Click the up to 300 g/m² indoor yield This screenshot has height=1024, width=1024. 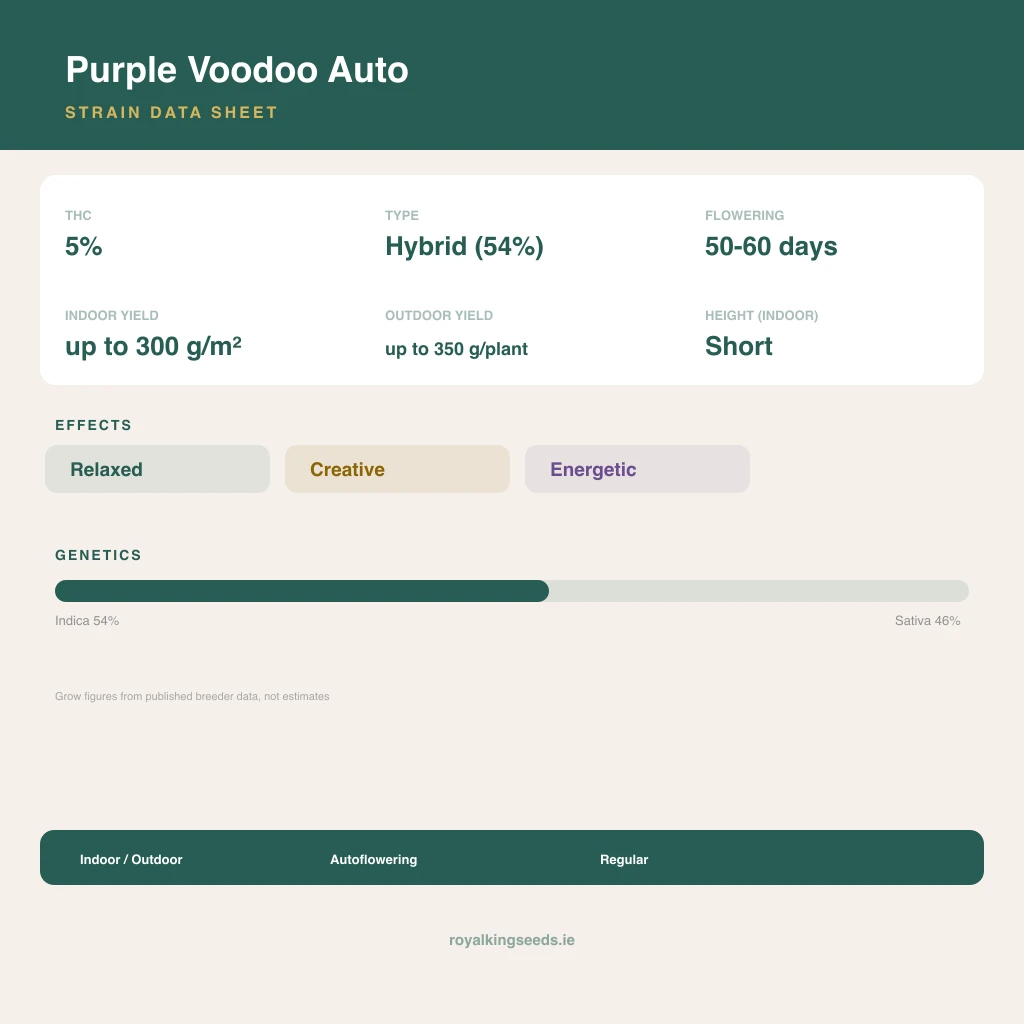click(153, 347)
